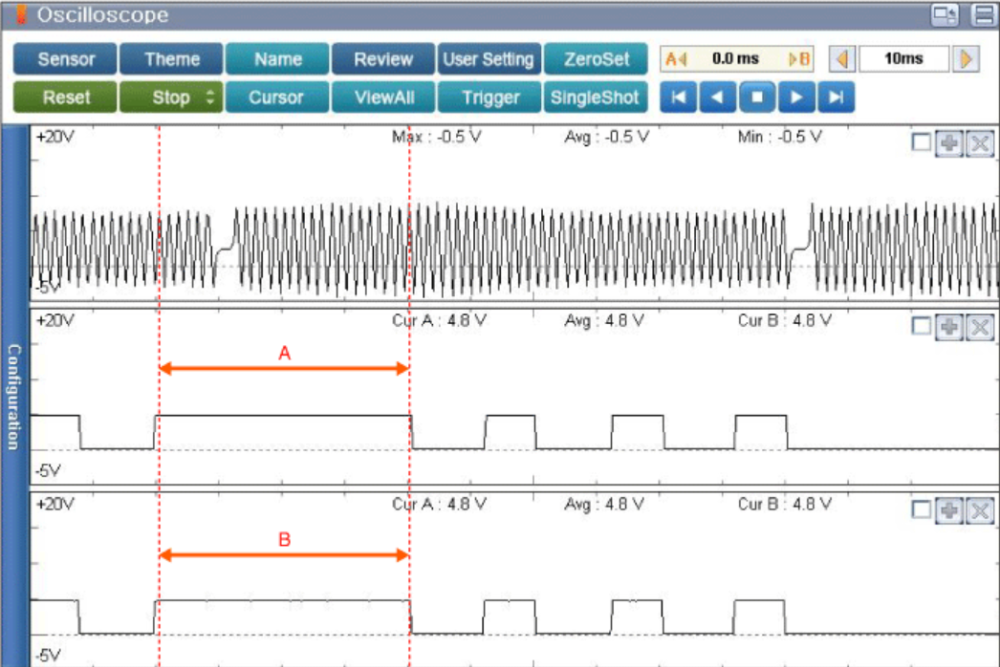Image resolution: width=1000 pixels, height=667 pixels.
Task: Click the 10ms time base field
Action: (x=903, y=59)
